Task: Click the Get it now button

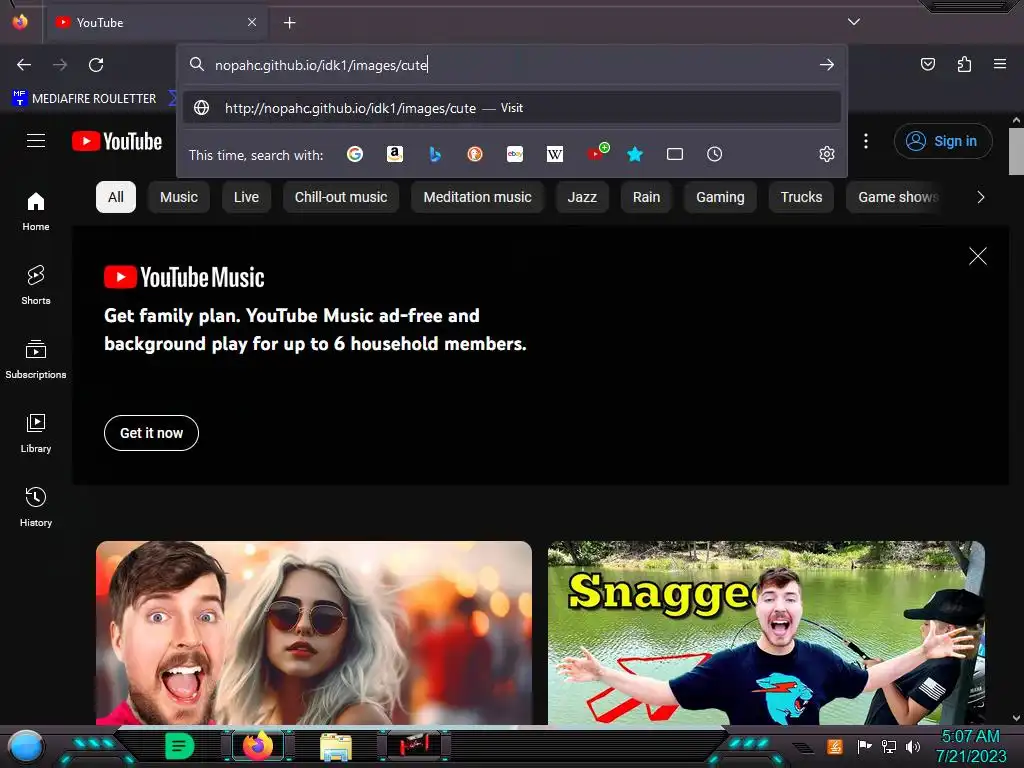Action: point(152,433)
